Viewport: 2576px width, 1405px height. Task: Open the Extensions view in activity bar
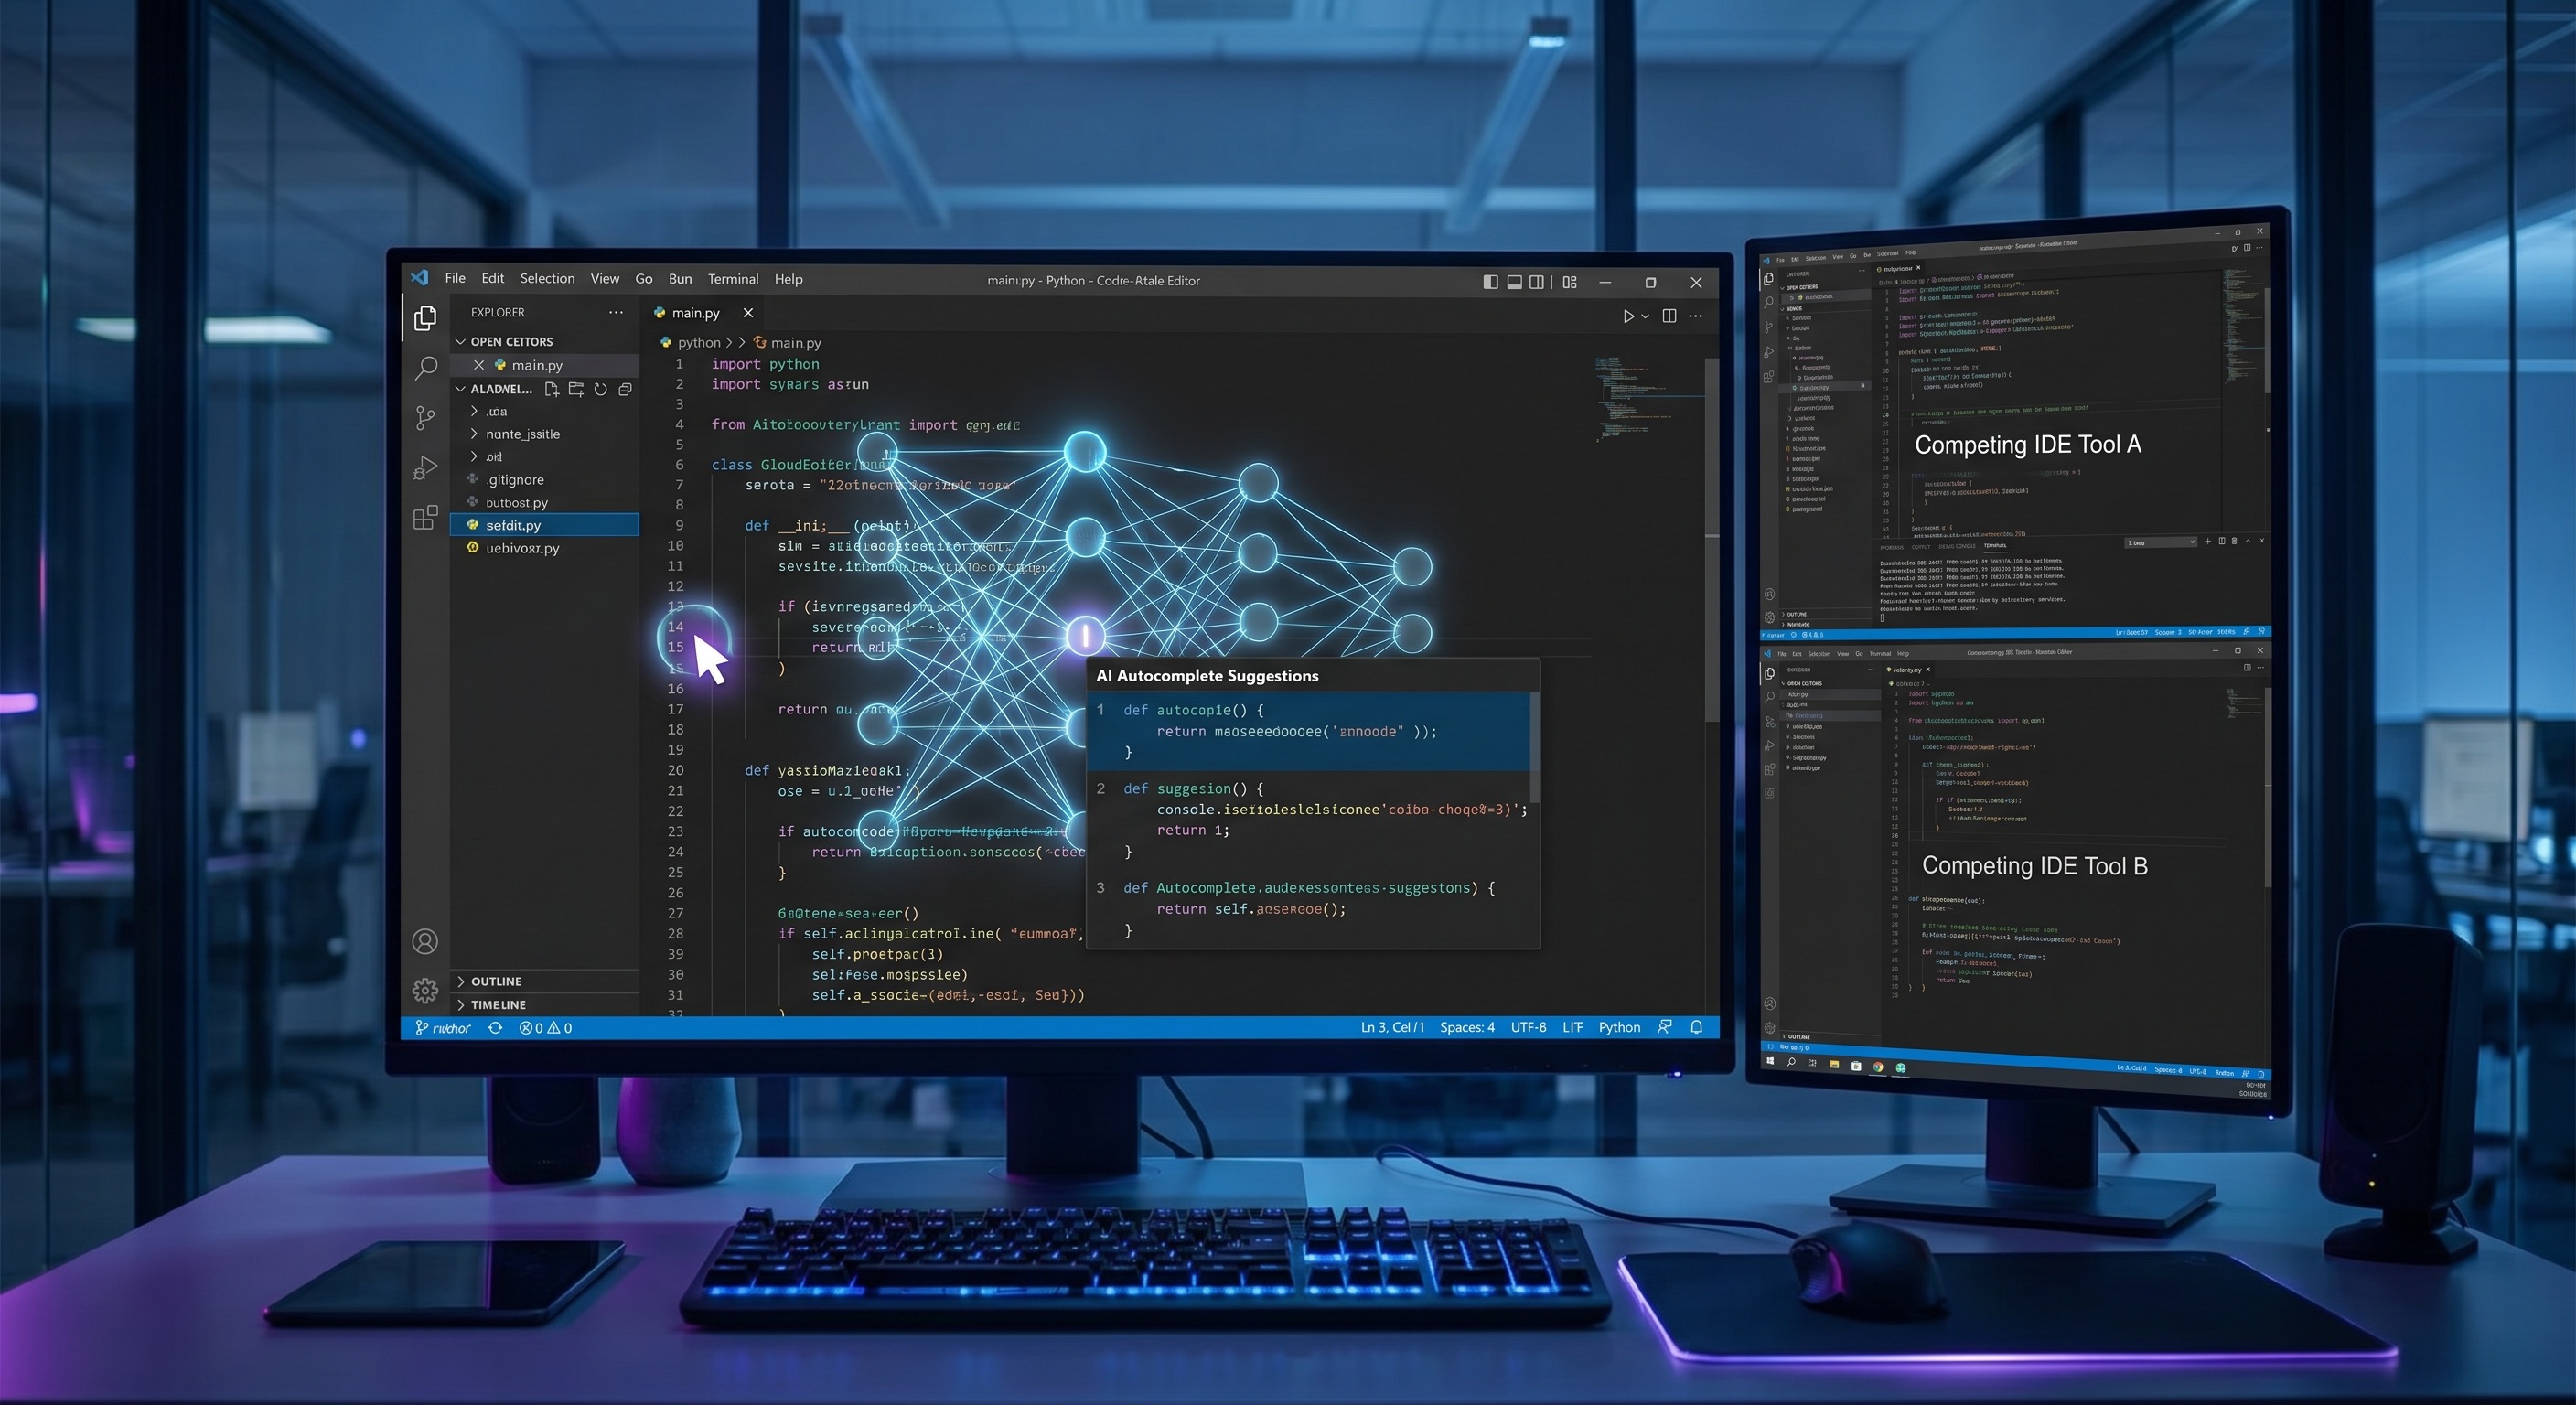pos(425,517)
